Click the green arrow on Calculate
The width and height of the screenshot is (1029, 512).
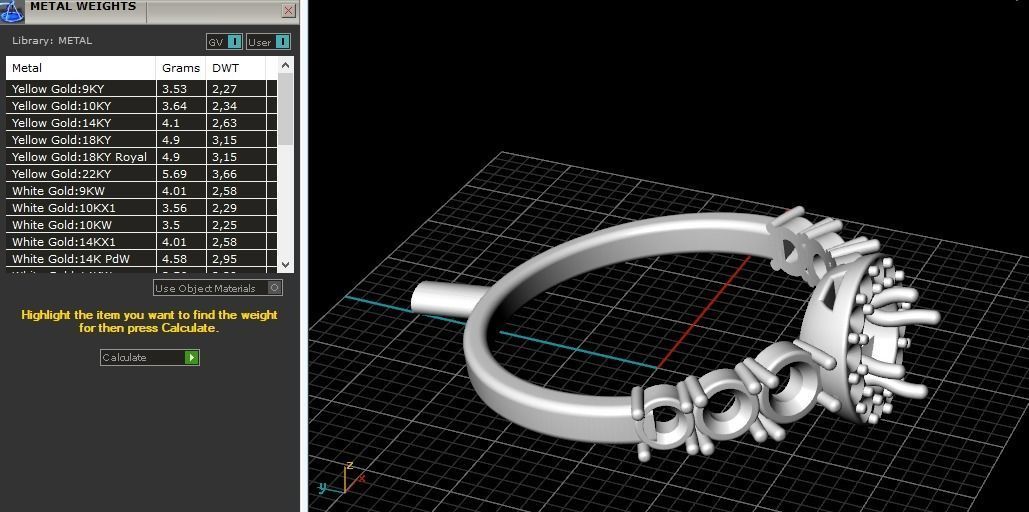(191, 358)
